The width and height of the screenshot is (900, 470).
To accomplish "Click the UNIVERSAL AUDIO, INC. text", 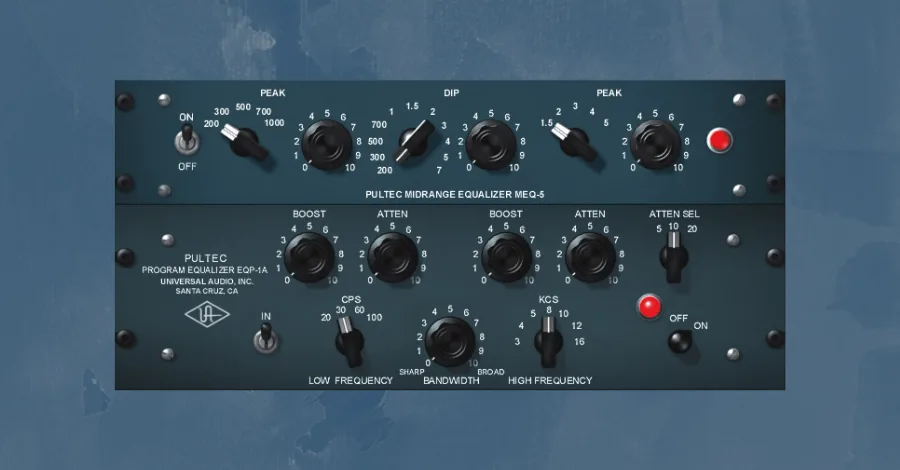I will pyautogui.click(x=207, y=281).
